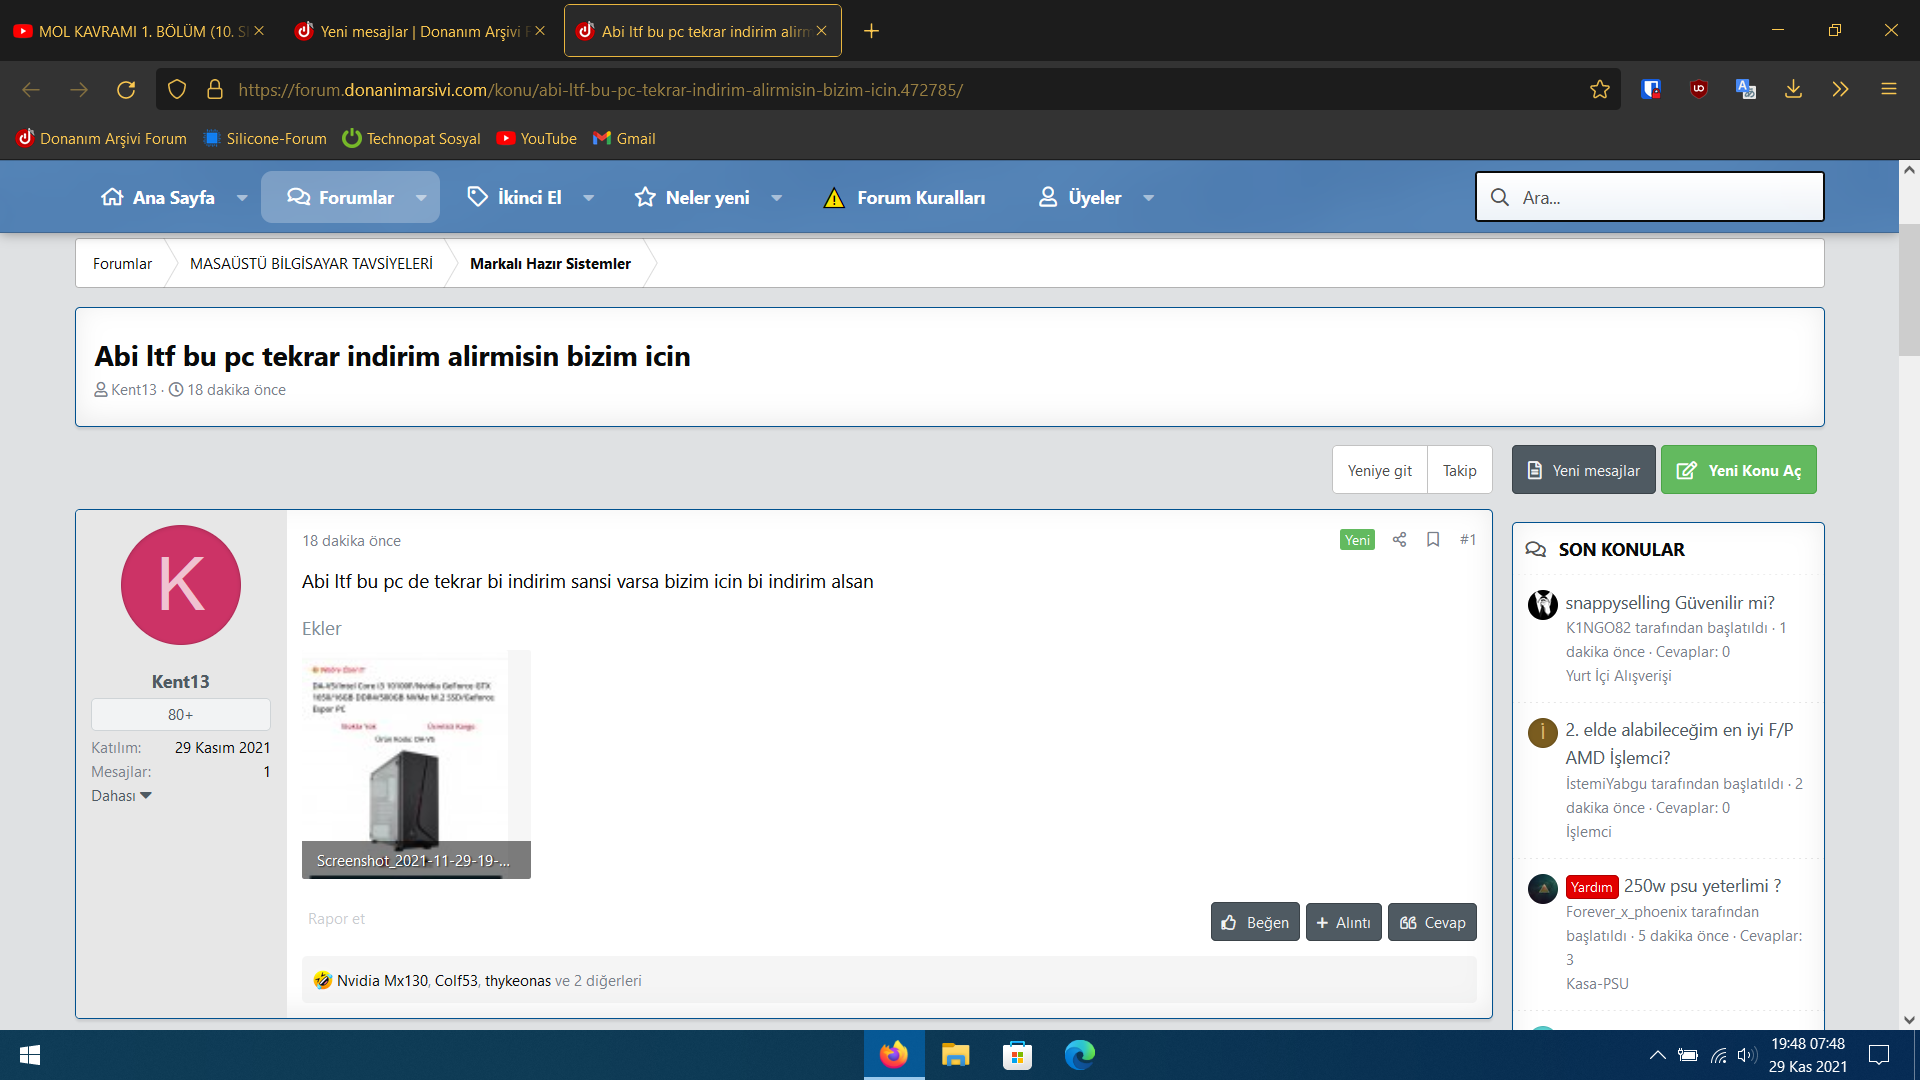Image resolution: width=1920 pixels, height=1080 pixels.
Task: Click Yeni Konu Aç button
Action: (x=1739, y=470)
